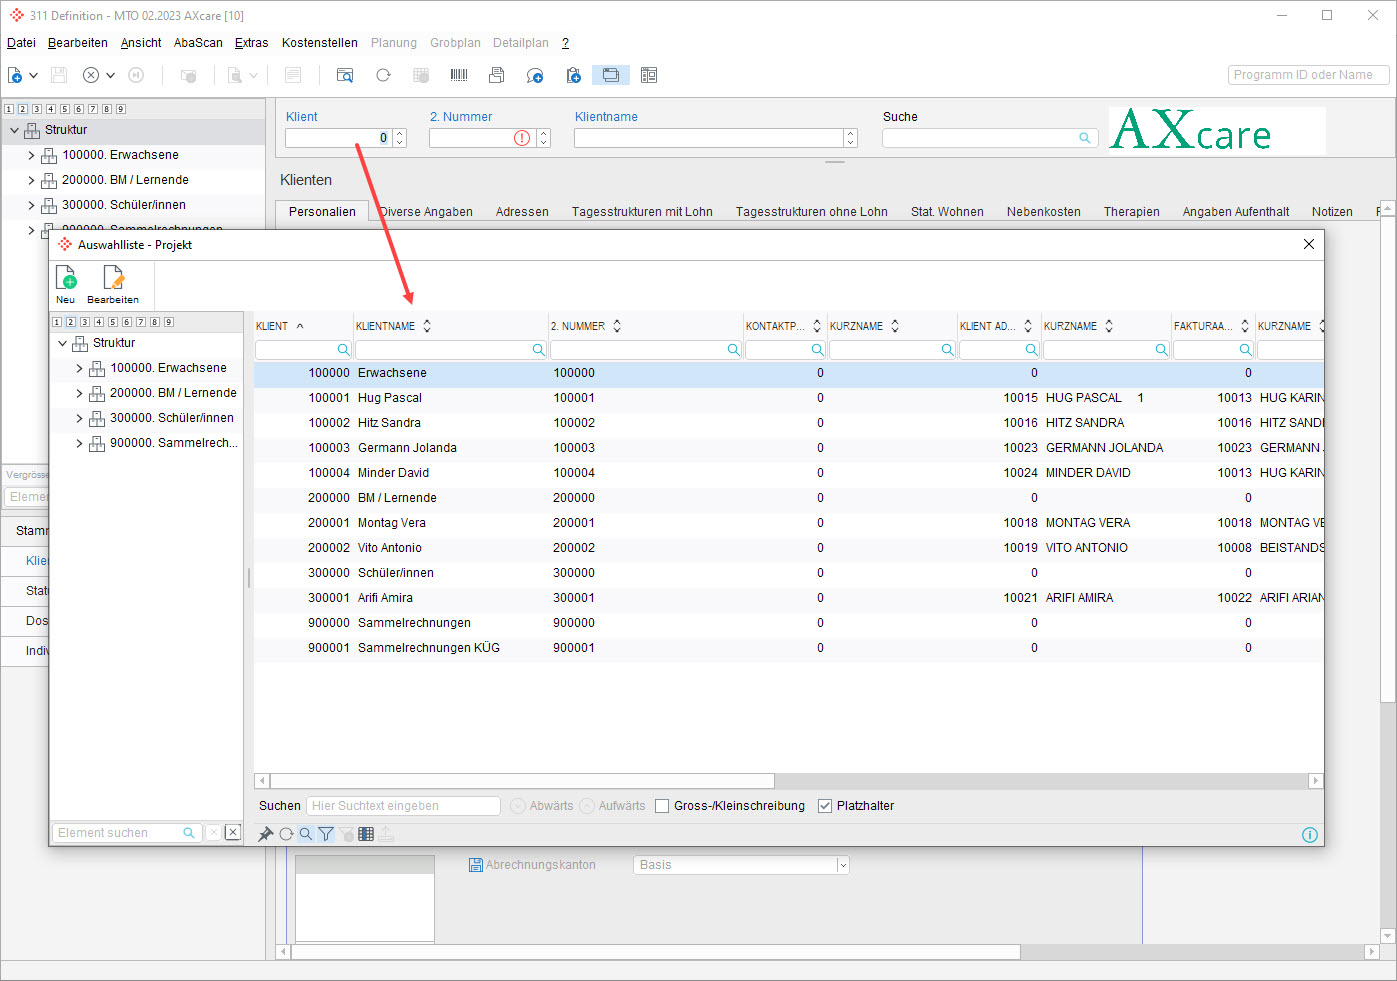Image resolution: width=1397 pixels, height=981 pixels.
Task: Click the pin icon in the dialog's bottom toolbar
Action: click(266, 834)
